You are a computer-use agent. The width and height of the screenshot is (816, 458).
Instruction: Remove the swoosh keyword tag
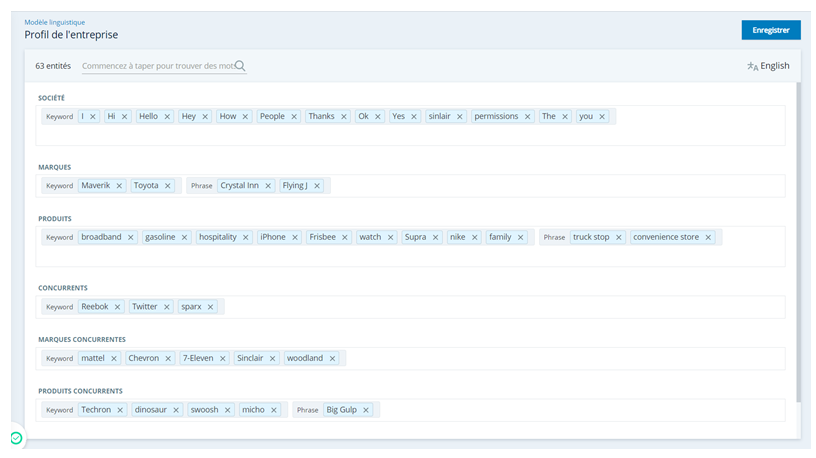point(227,410)
